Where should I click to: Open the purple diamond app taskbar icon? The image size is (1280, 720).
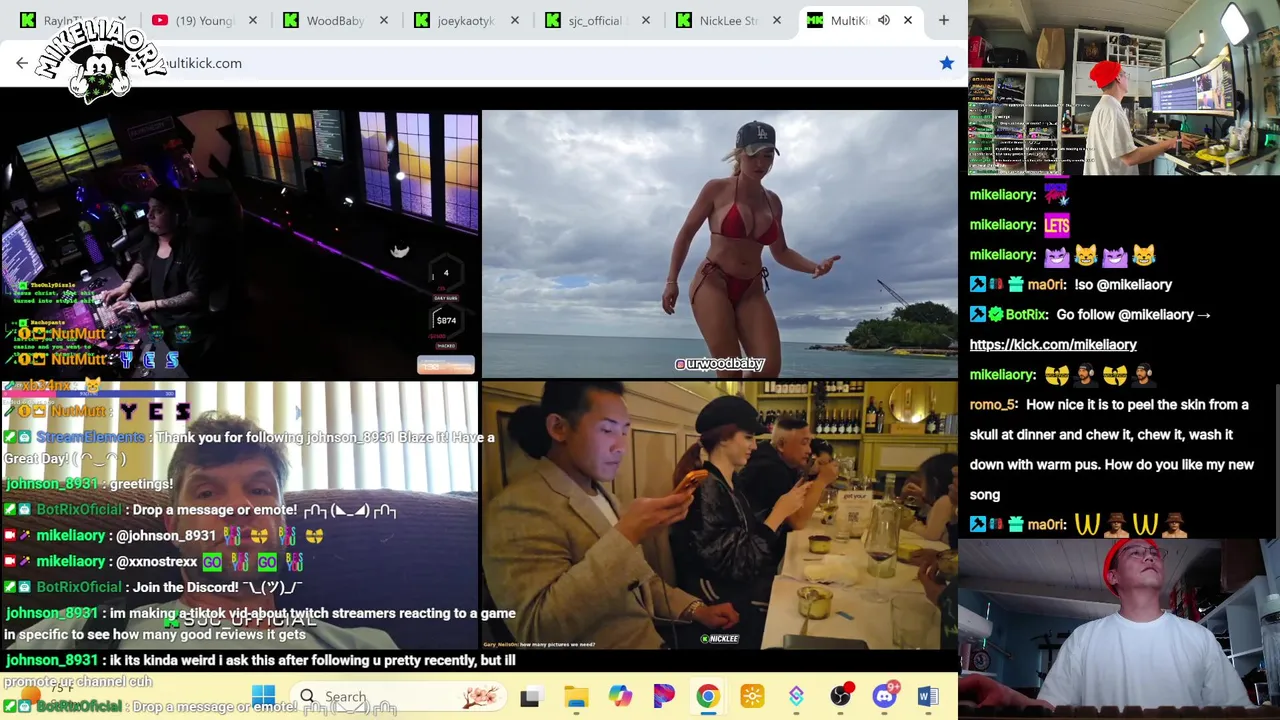click(x=796, y=697)
